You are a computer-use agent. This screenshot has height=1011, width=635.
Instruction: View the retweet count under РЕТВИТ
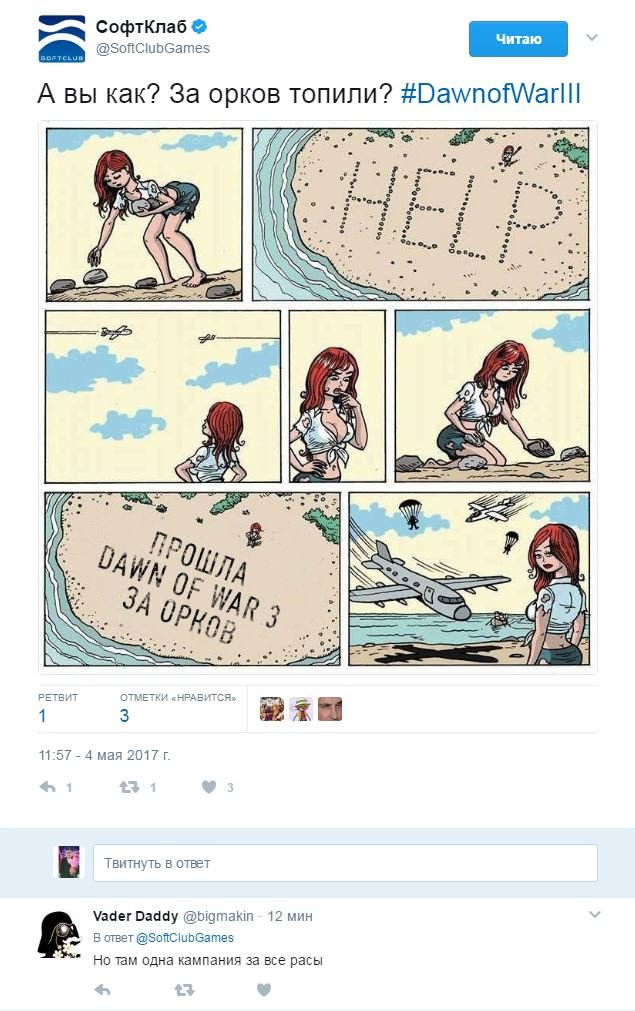pyautogui.click(x=43, y=716)
